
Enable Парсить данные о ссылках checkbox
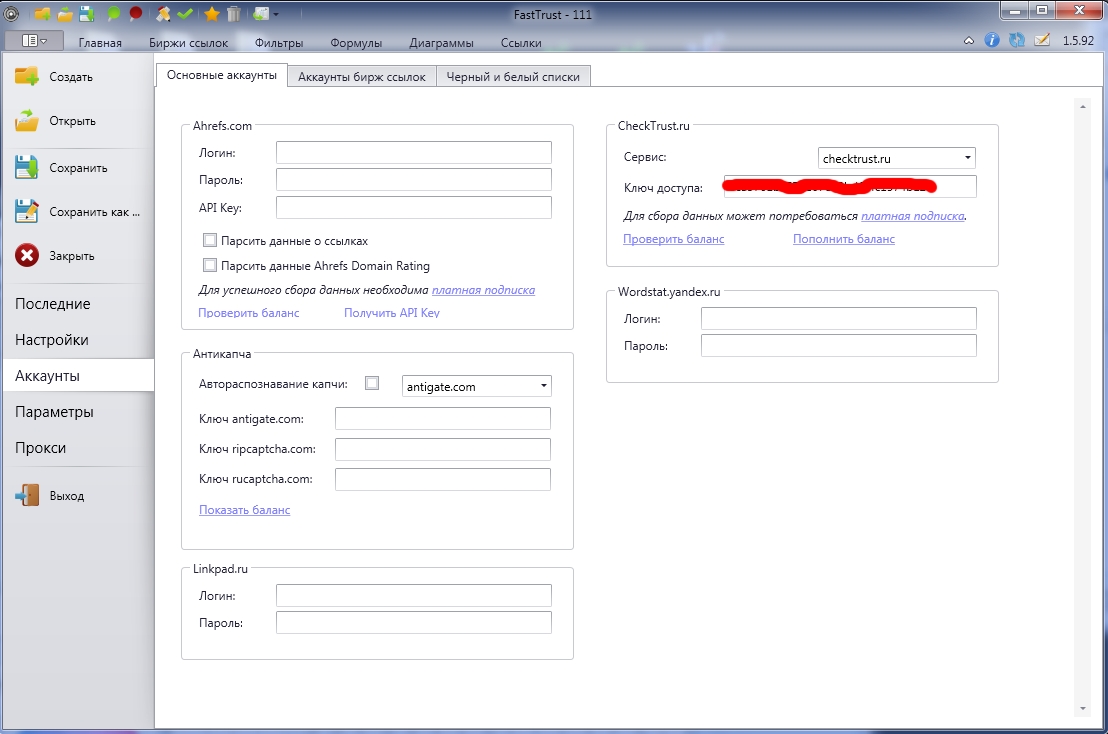[210, 240]
